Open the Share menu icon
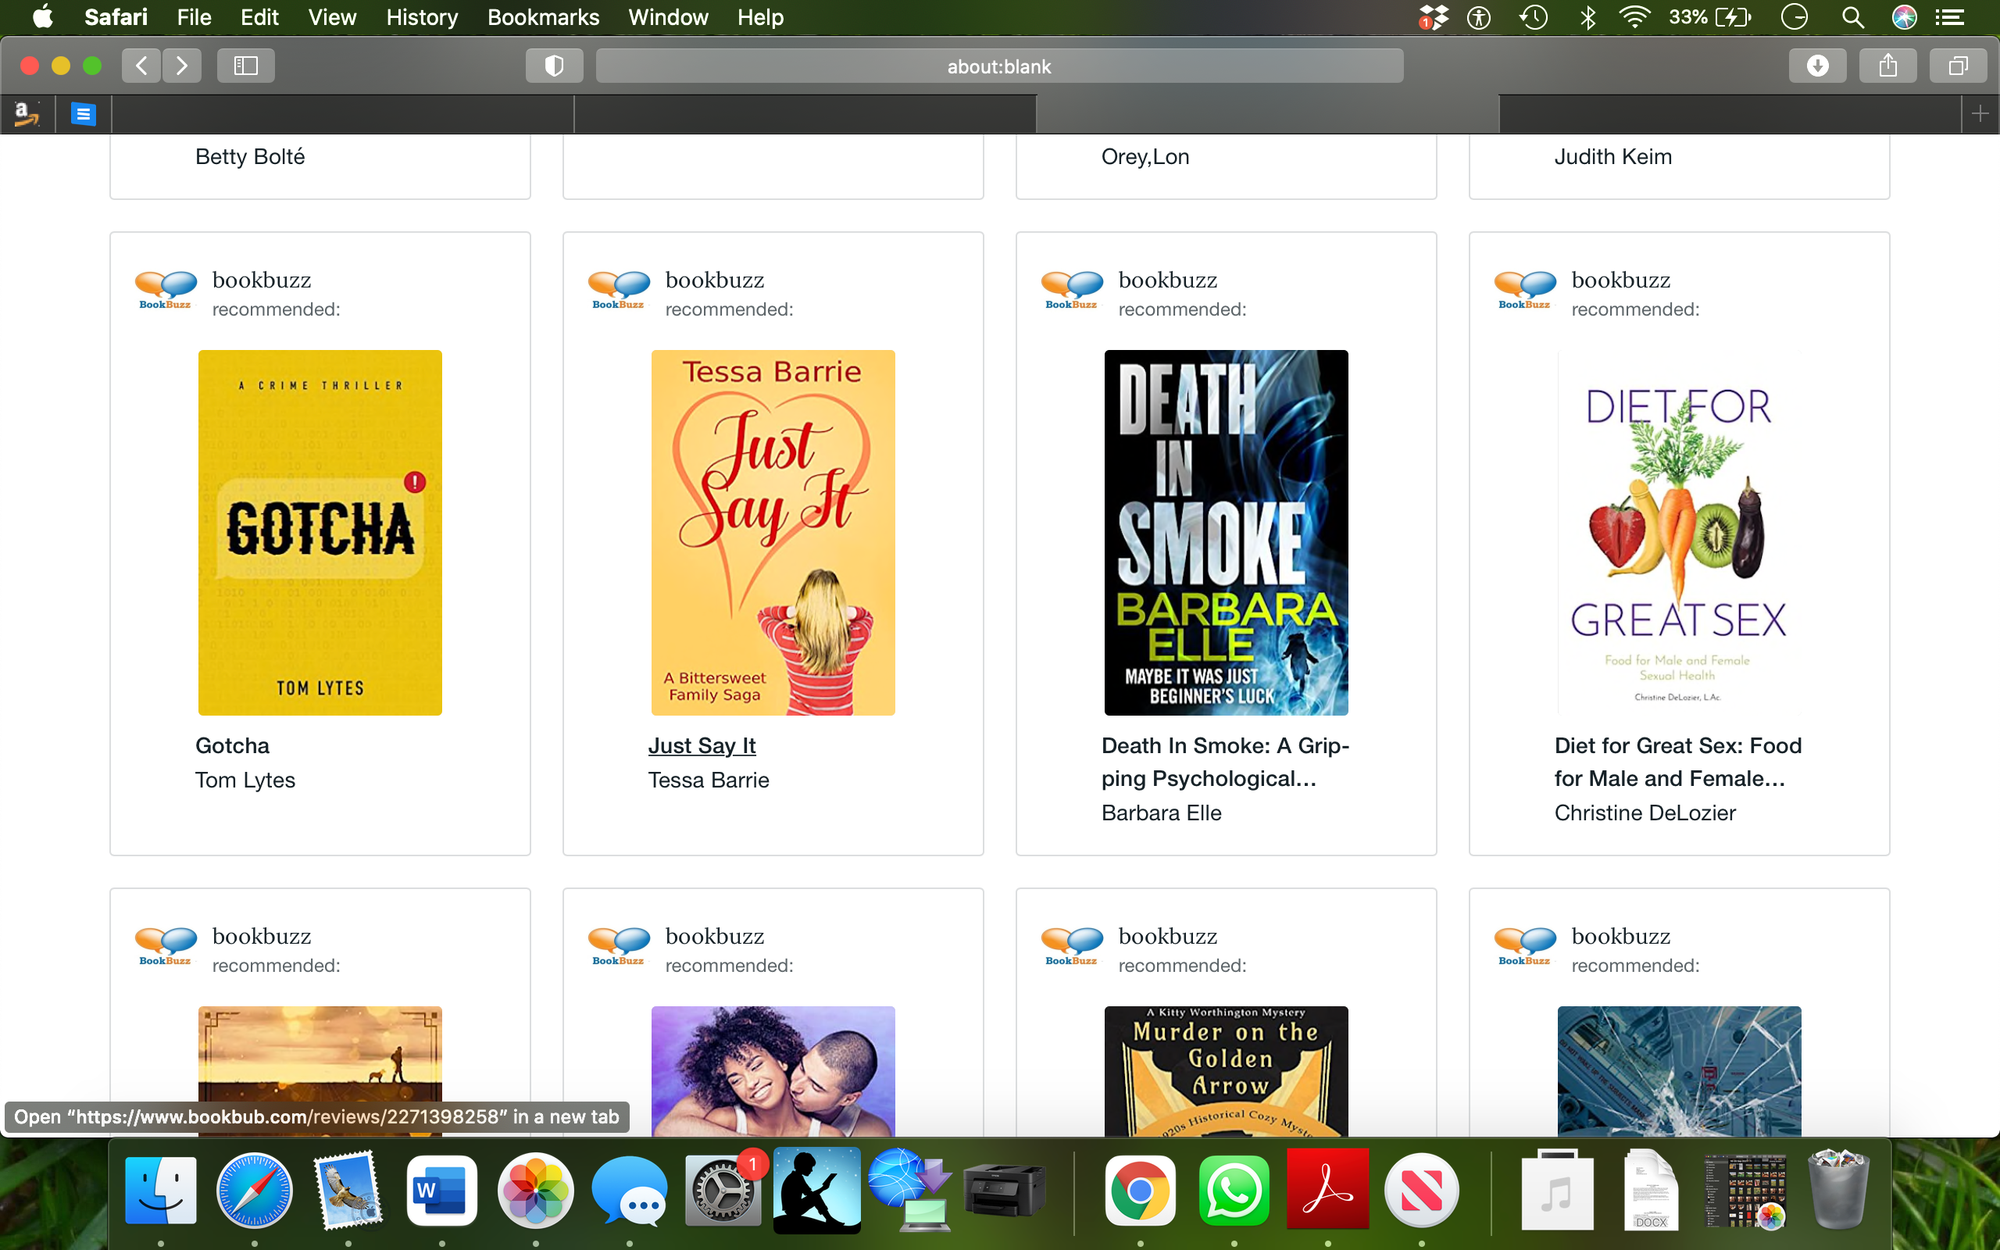2000x1250 pixels. point(1888,66)
